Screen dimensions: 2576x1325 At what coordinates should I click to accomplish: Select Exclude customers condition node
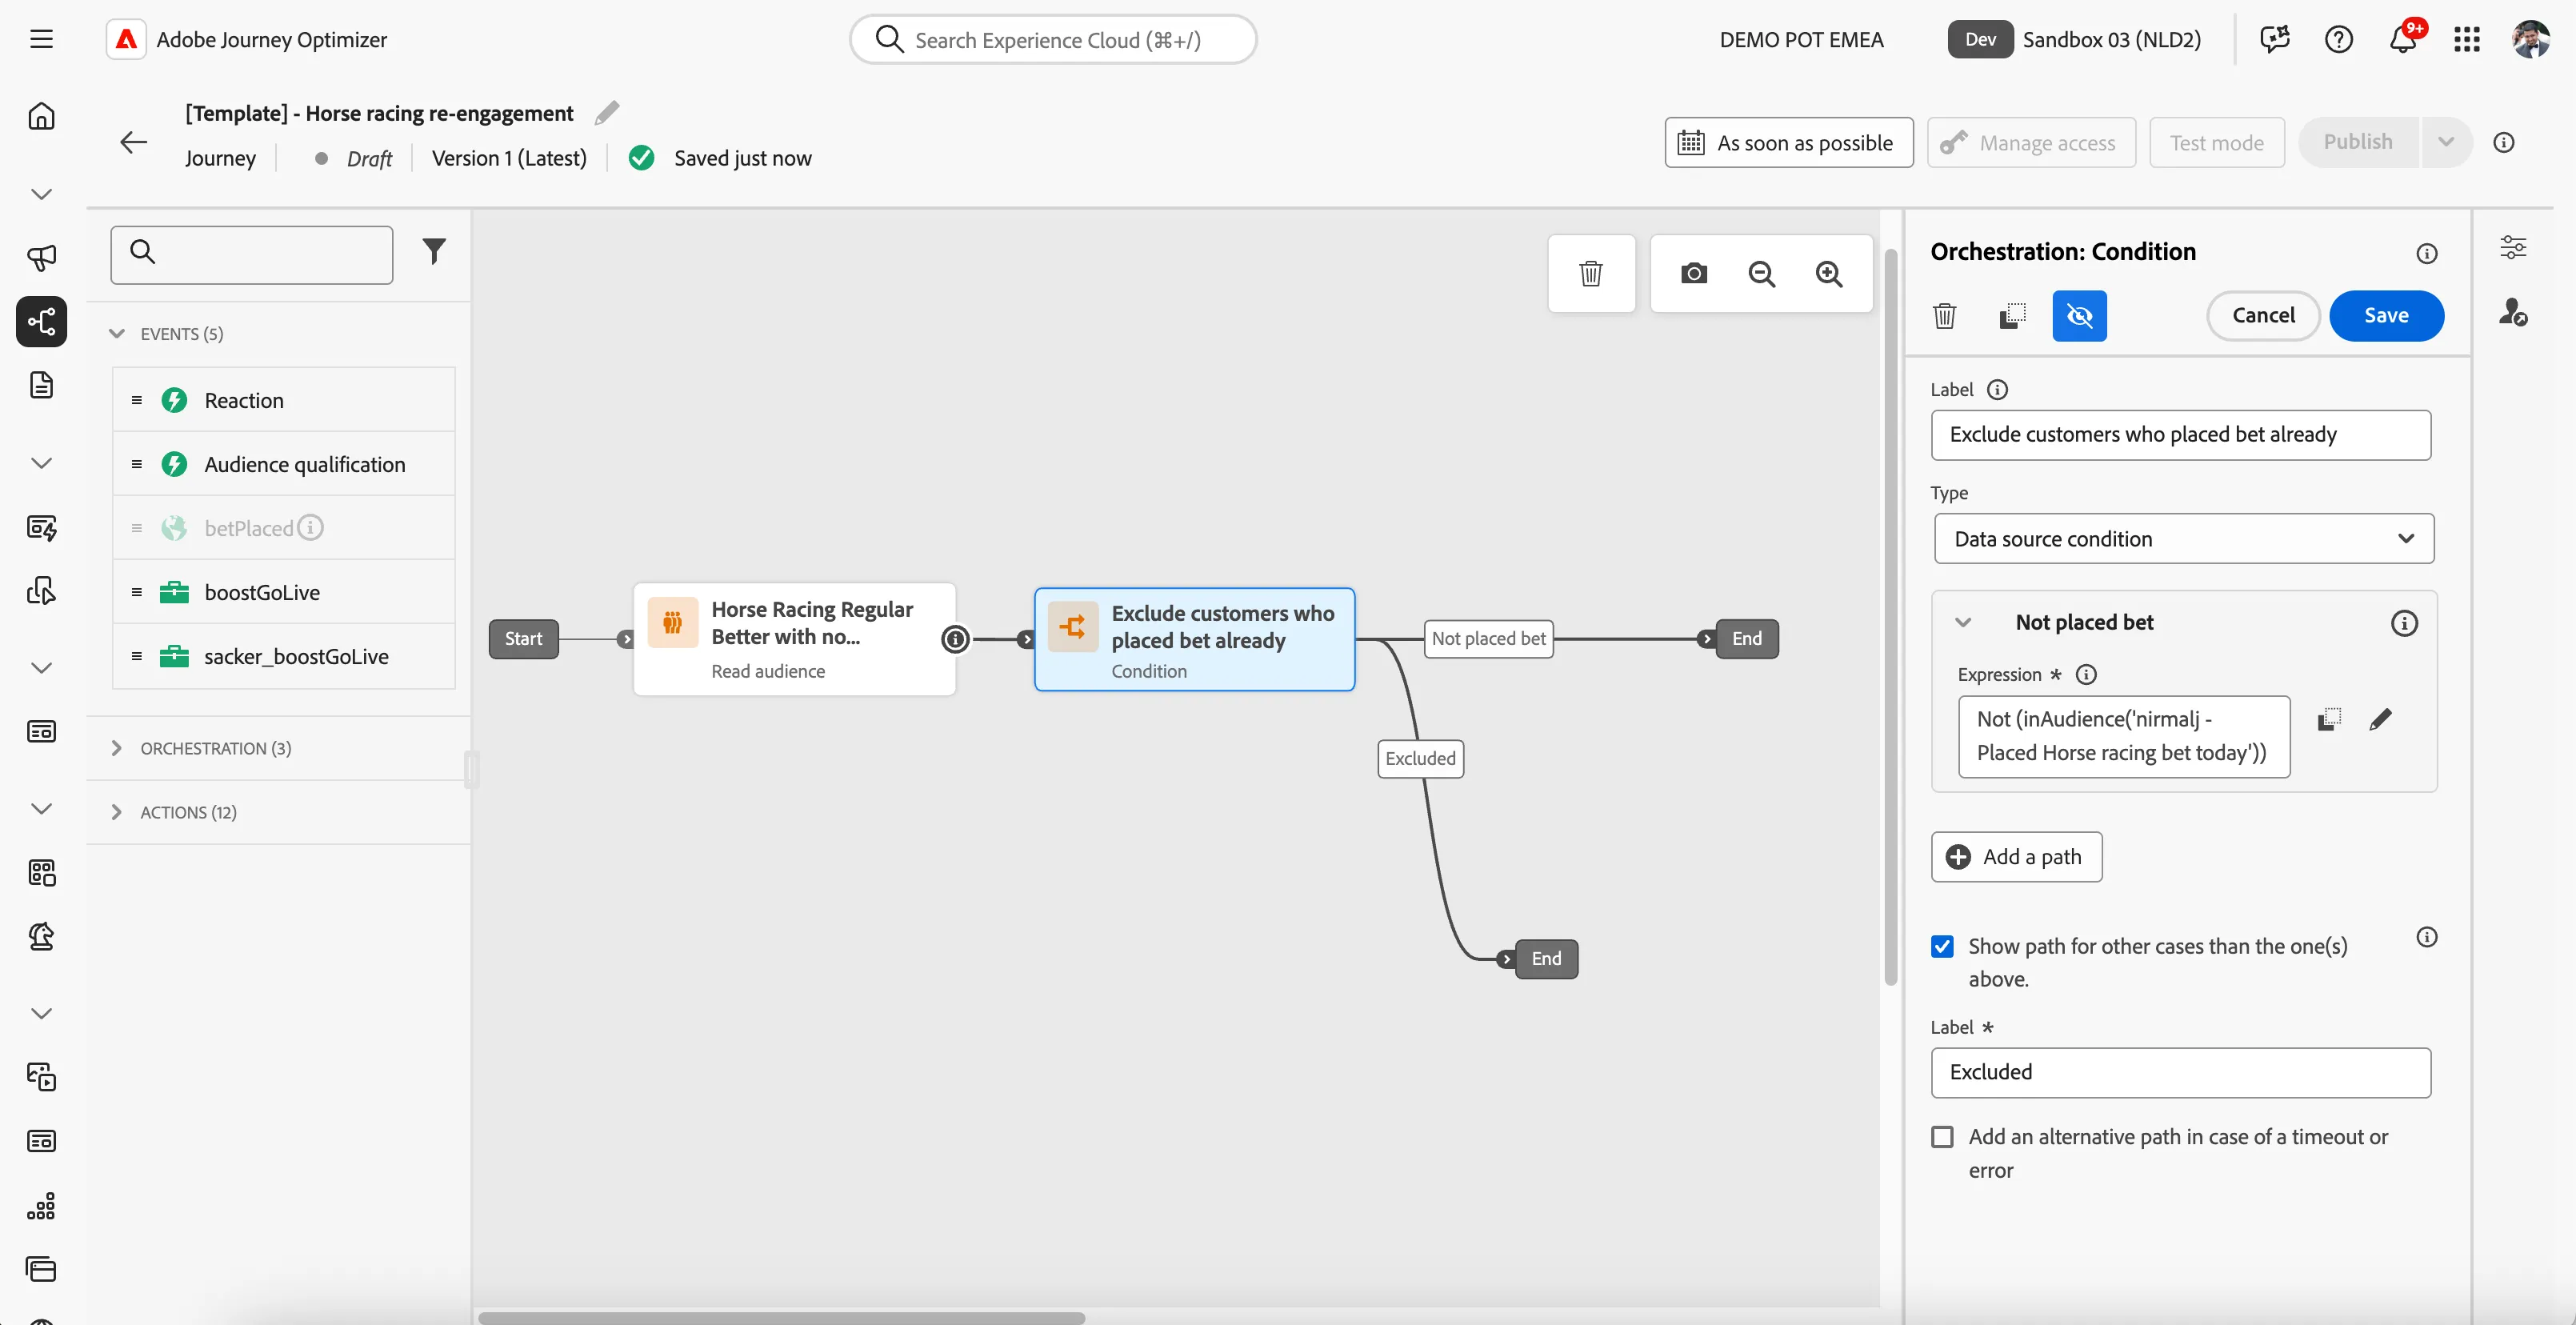point(1194,639)
